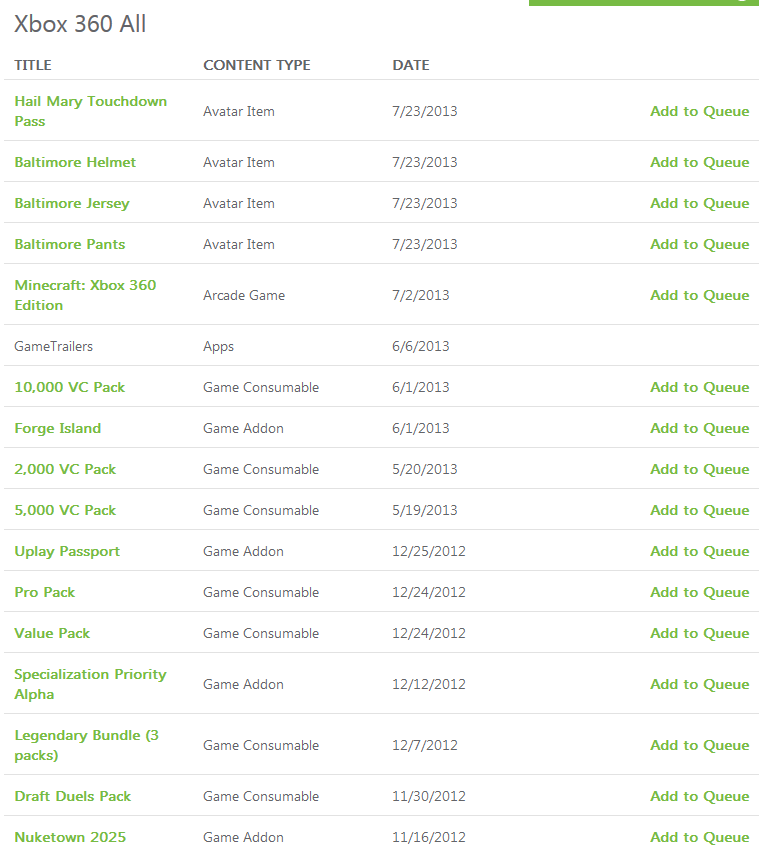The height and width of the screenshot is (852, 770).
Task: Open 10,000 VC Pack link
Action: 70,387
